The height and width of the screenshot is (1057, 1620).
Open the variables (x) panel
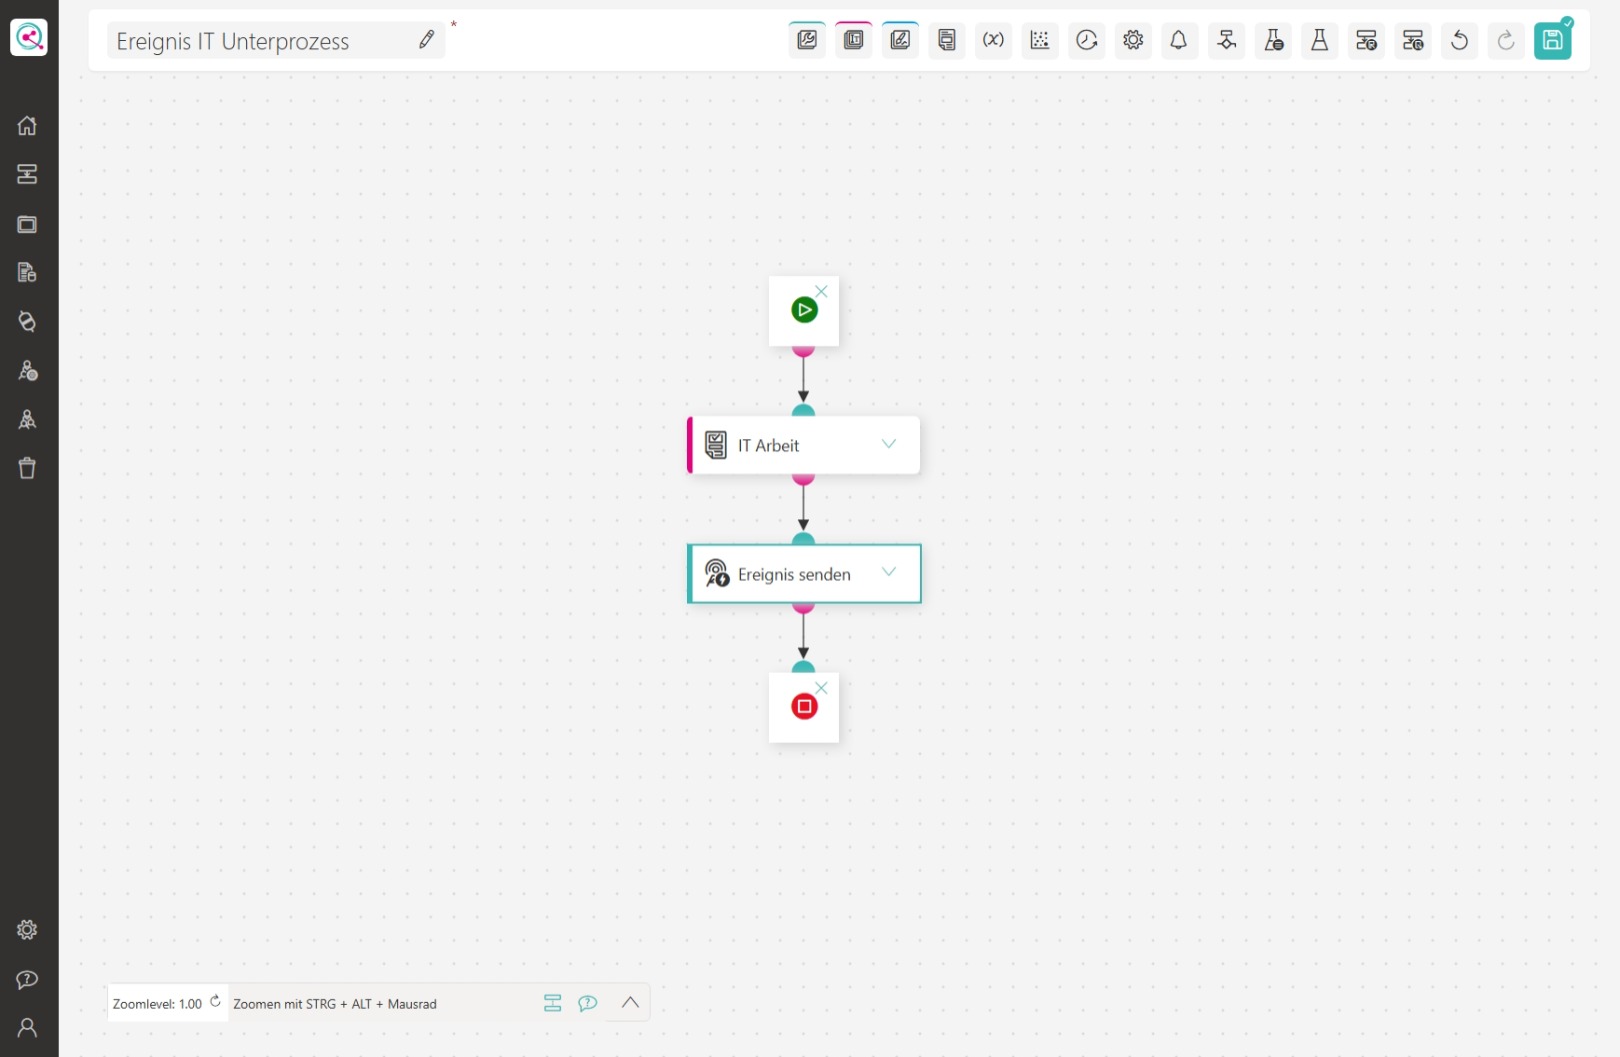tap(993, 40)
